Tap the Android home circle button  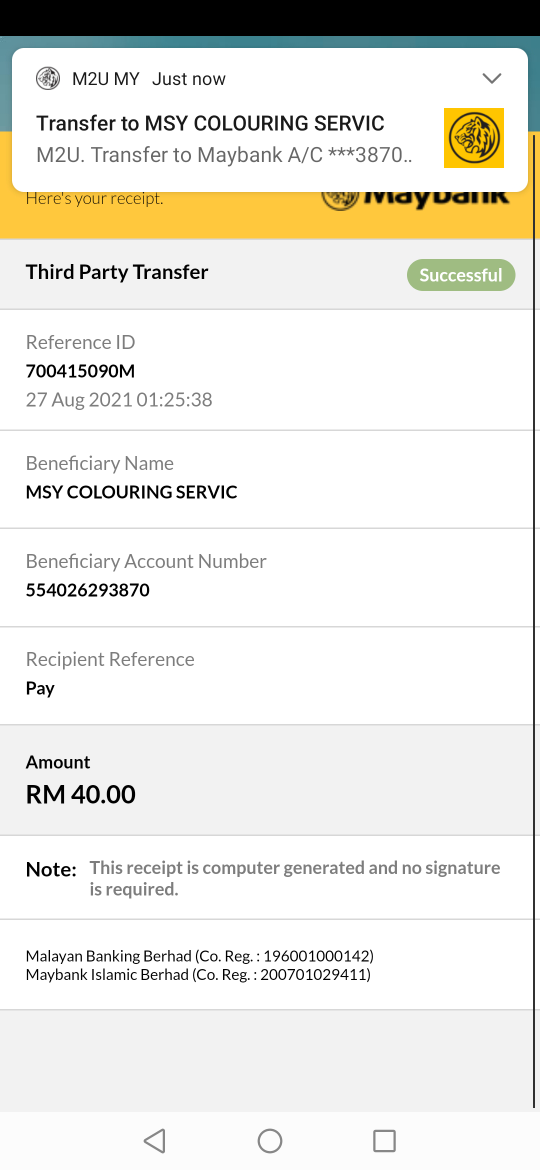270,1140
